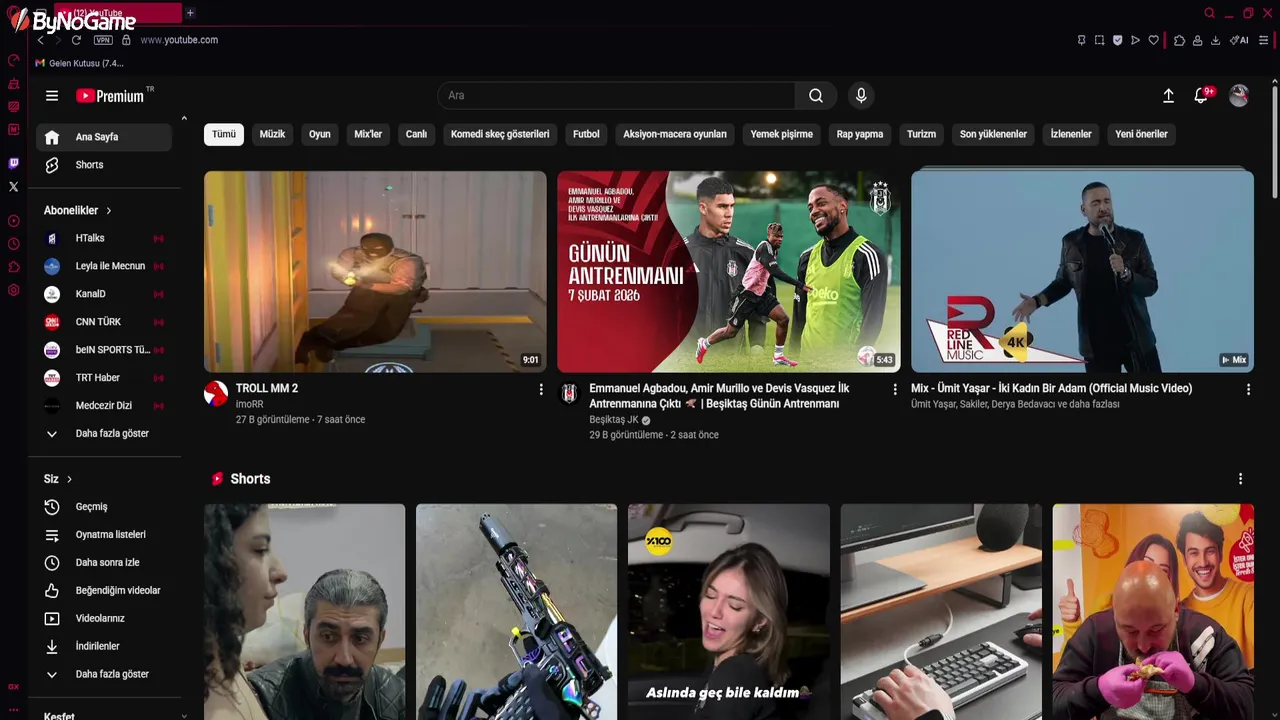Click the VPN badge in address bar

pos(103,40)
